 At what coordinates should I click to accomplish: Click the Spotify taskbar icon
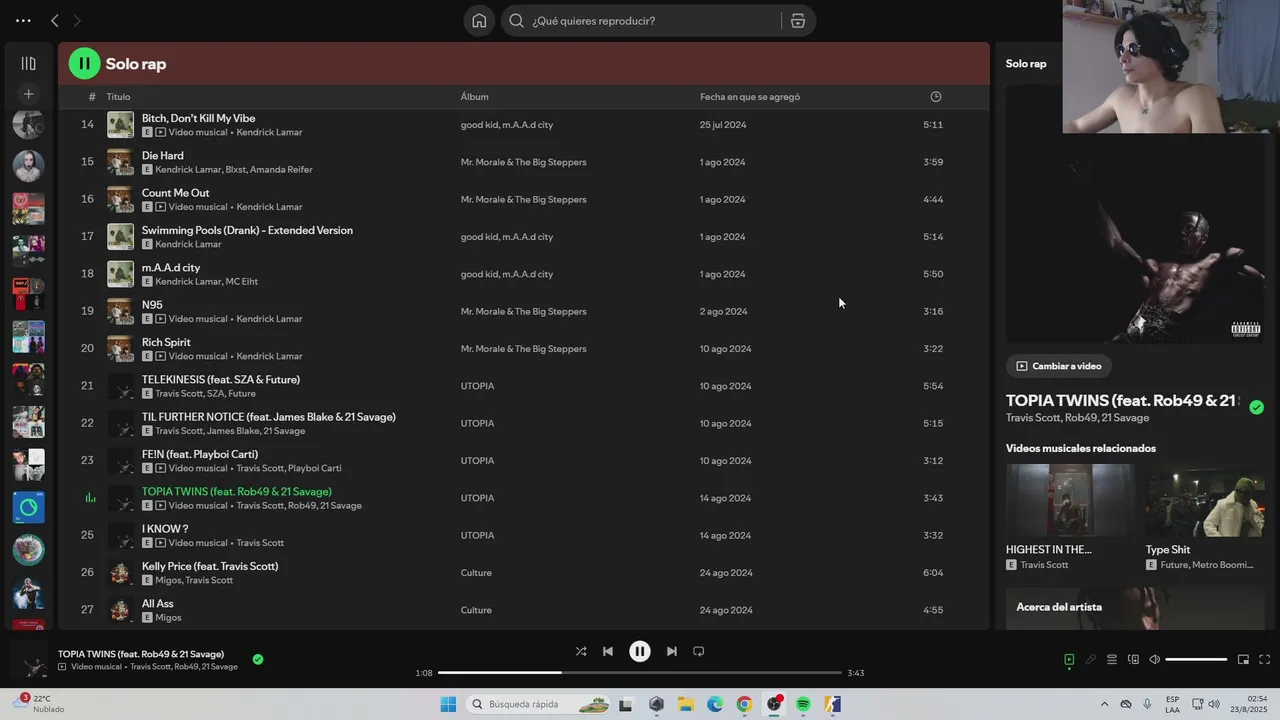[x=803, y=704]
